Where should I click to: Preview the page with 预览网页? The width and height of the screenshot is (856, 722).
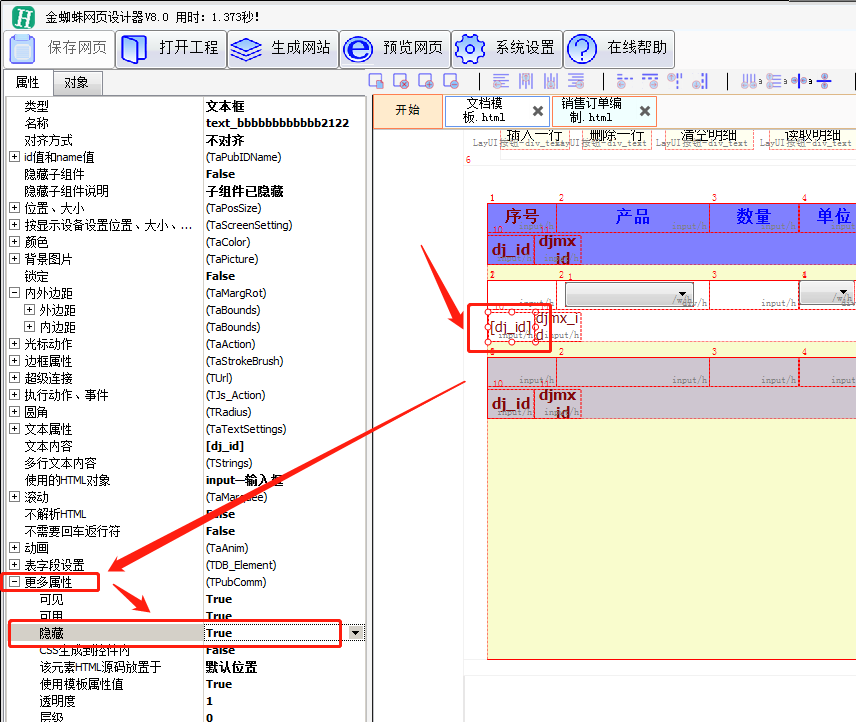pos(394,48)
